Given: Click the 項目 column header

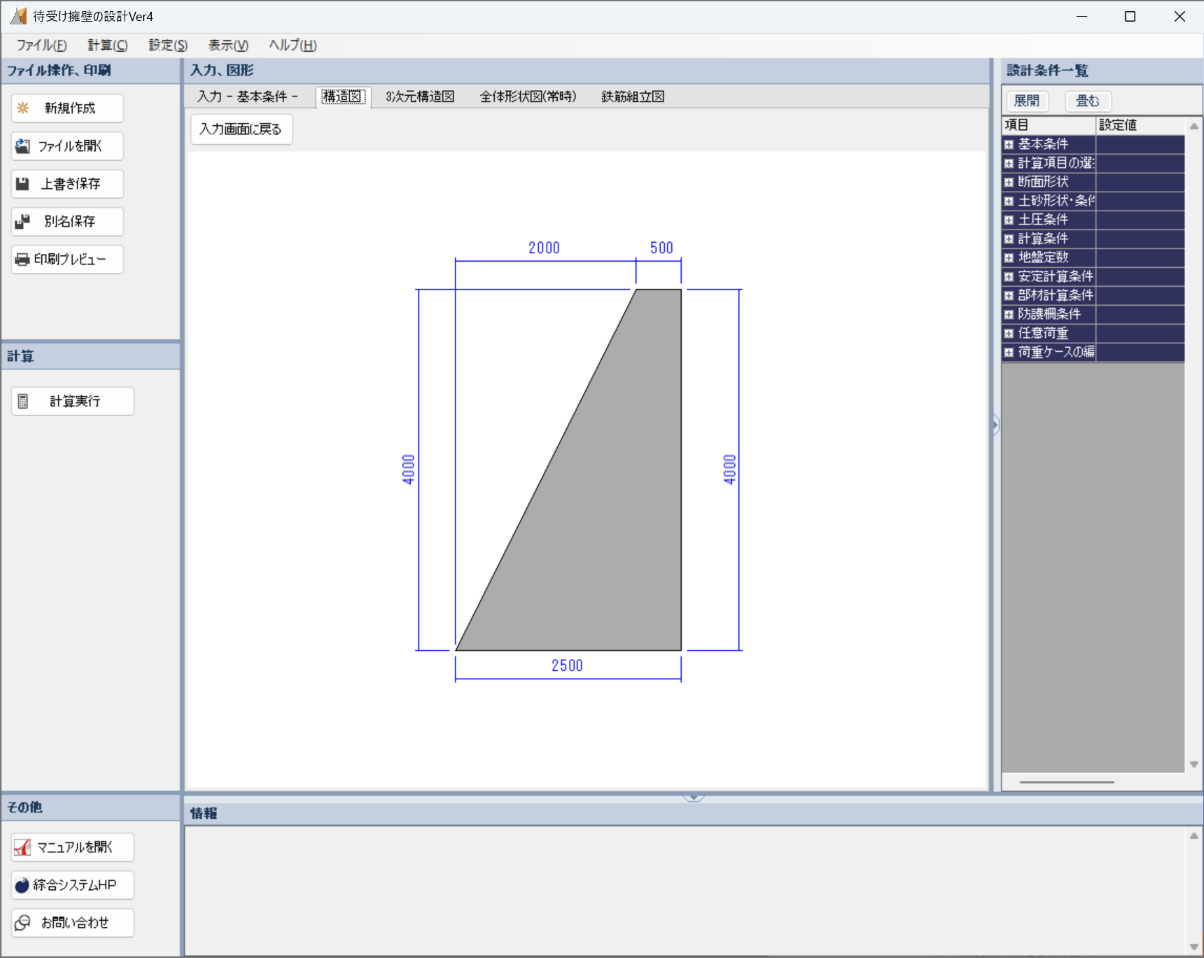Looking at the screenshot, I should [x=1049, y=126].
